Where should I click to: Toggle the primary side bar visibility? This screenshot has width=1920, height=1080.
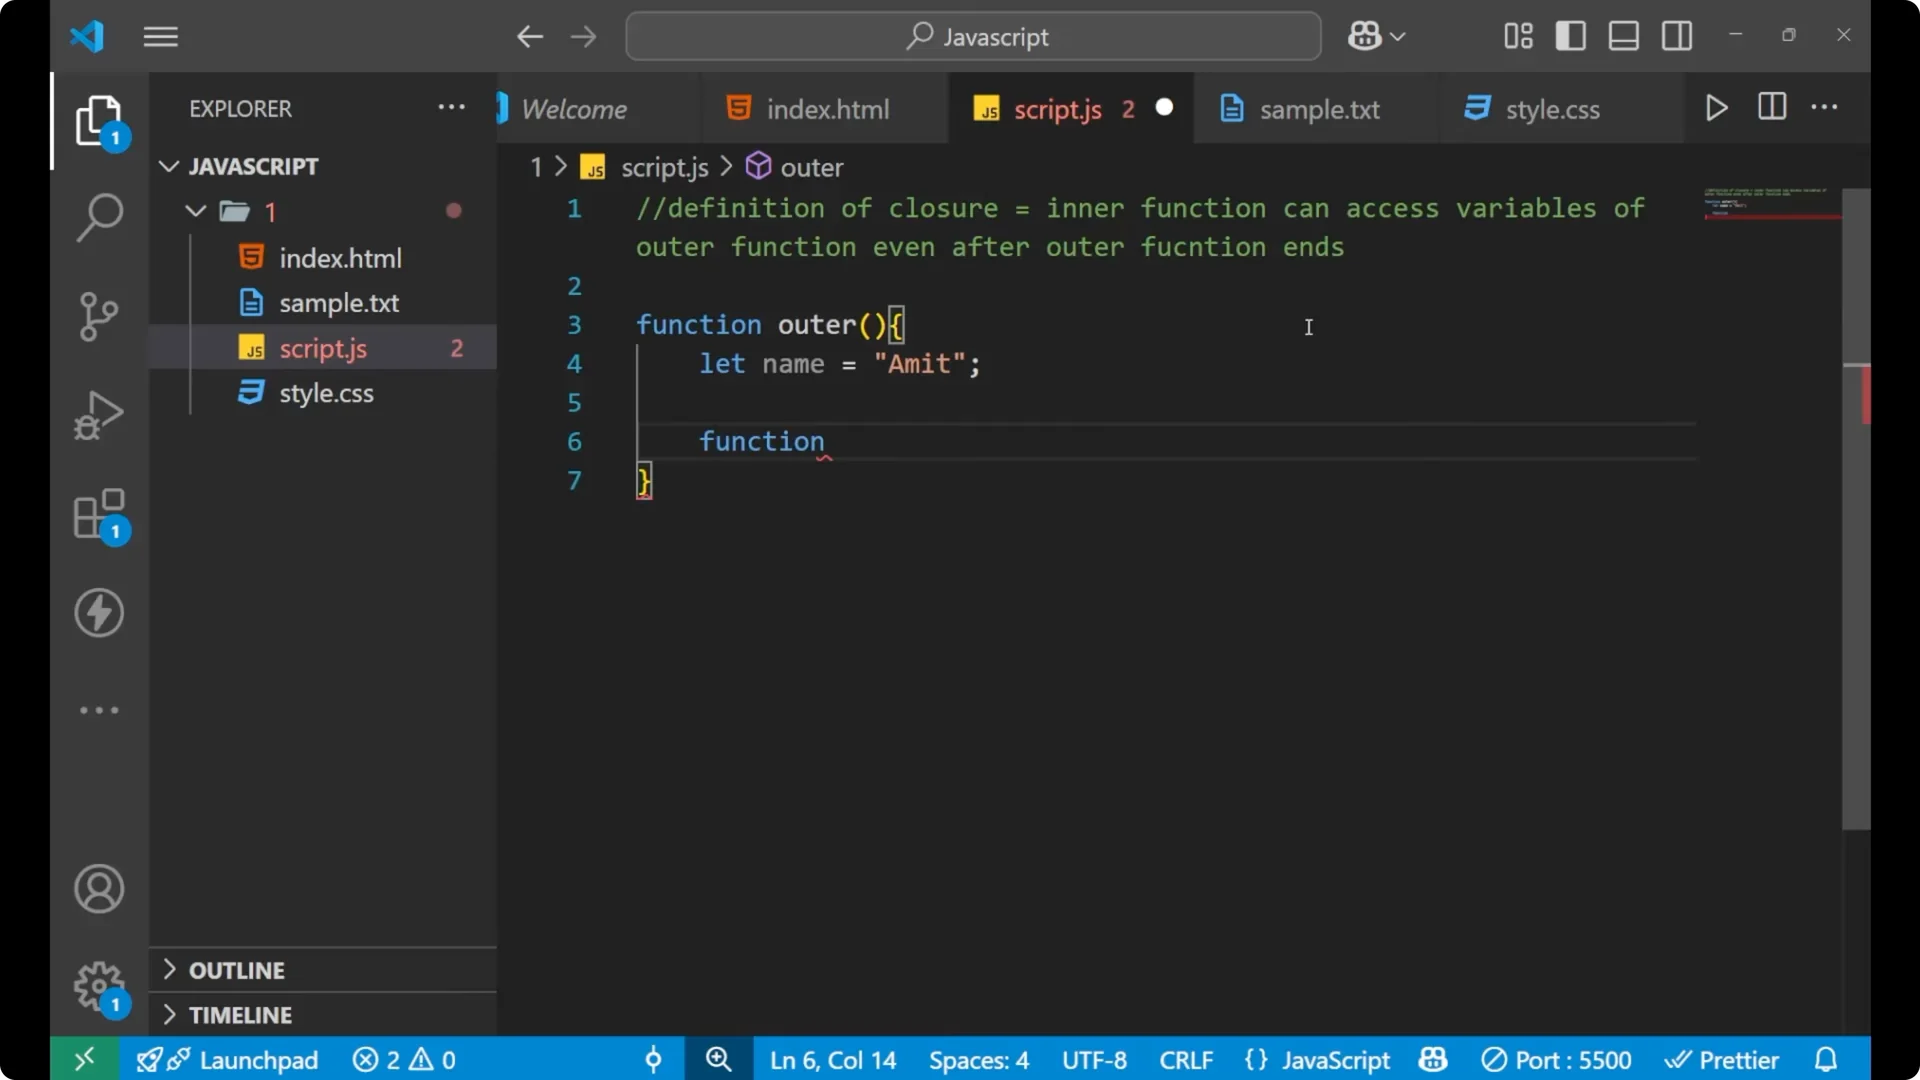[x=1570, y=35]
